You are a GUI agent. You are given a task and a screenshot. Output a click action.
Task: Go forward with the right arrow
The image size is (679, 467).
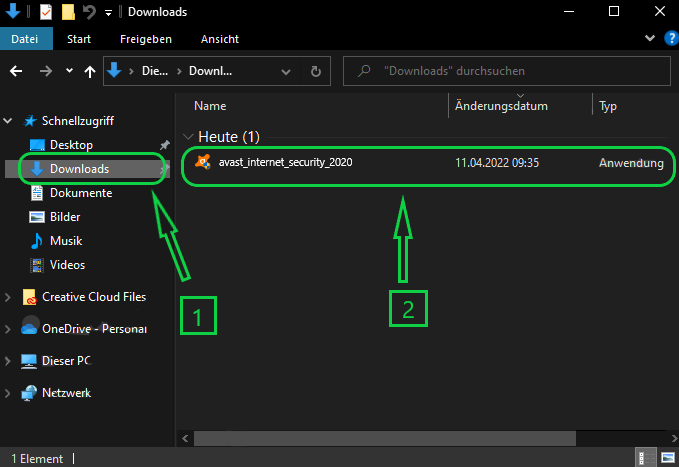45,71
